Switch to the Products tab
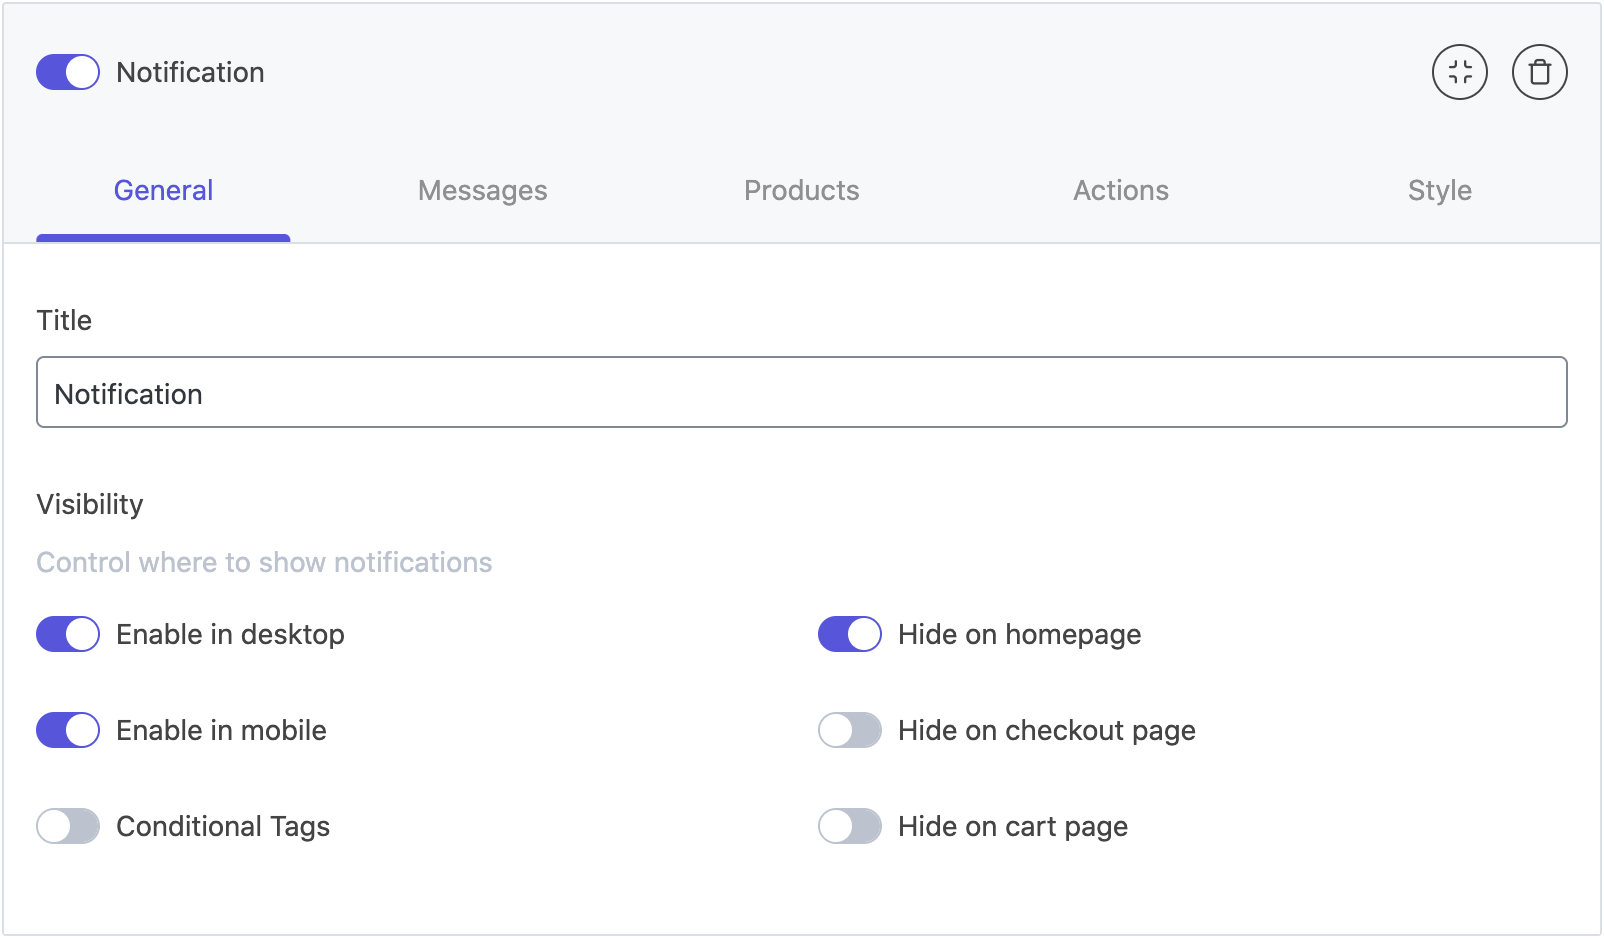The image size is (1604, 938). click(x=802, y=190)
